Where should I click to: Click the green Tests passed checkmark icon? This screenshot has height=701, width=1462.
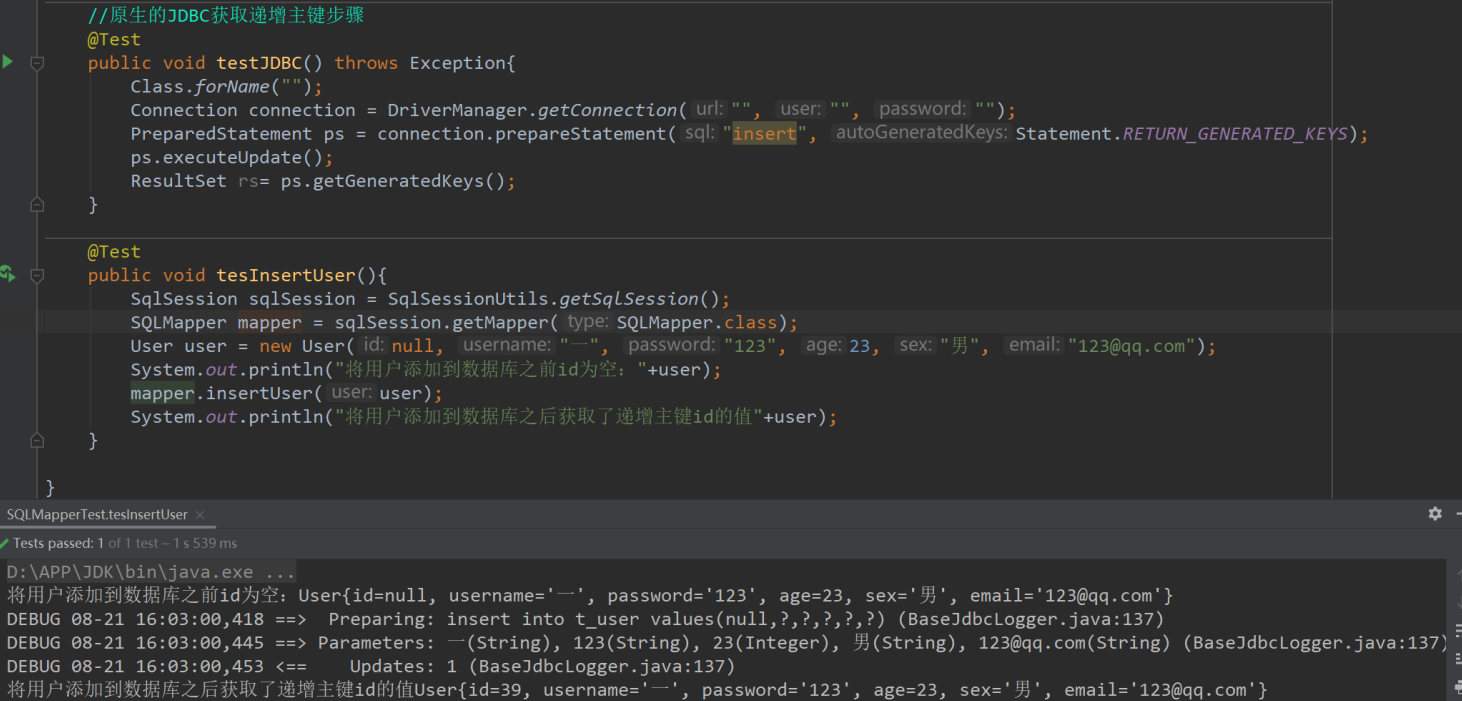tap(5, 543)
